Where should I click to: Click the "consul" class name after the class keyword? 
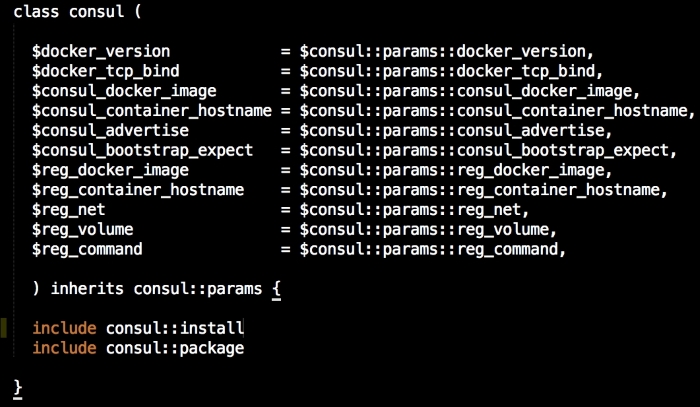[97, 11]
